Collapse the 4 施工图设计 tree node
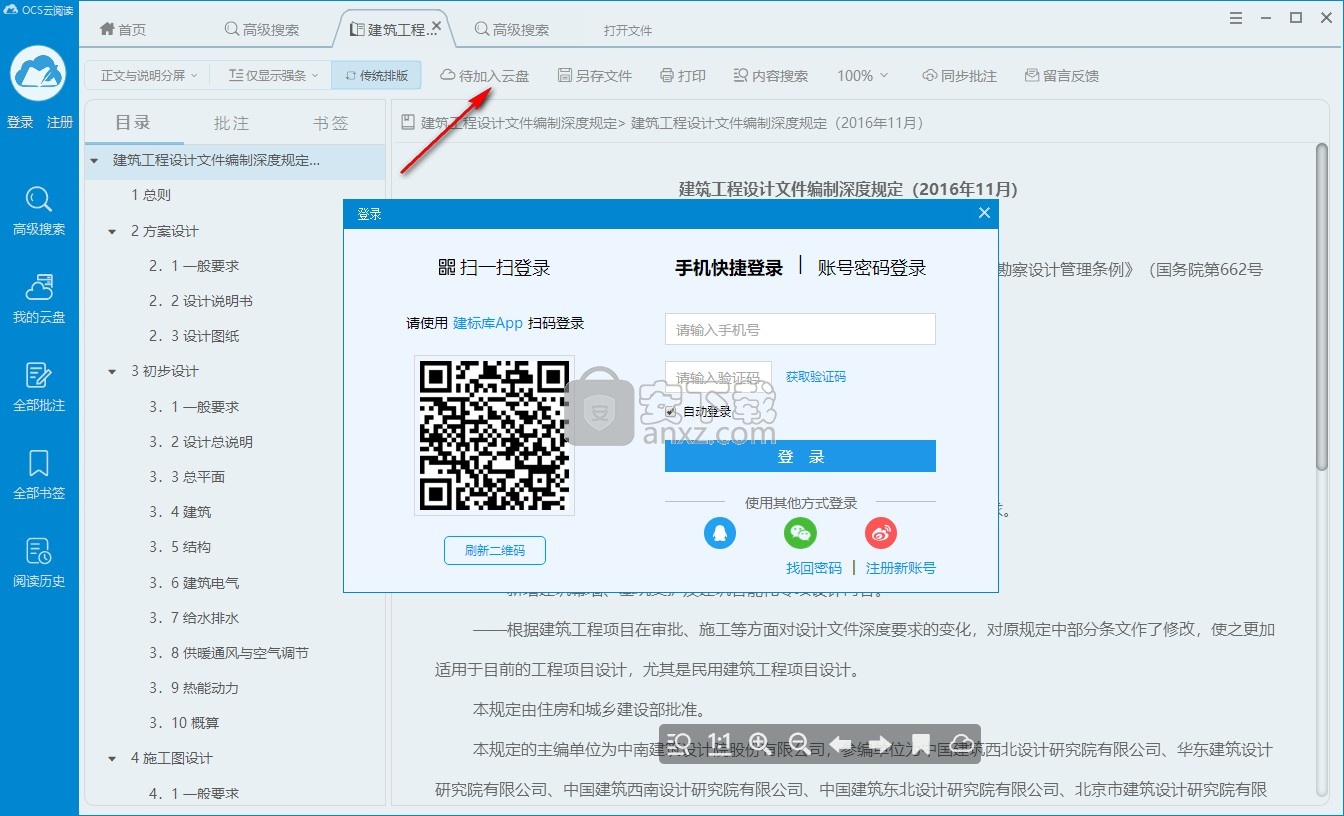 tap(112, 758)
